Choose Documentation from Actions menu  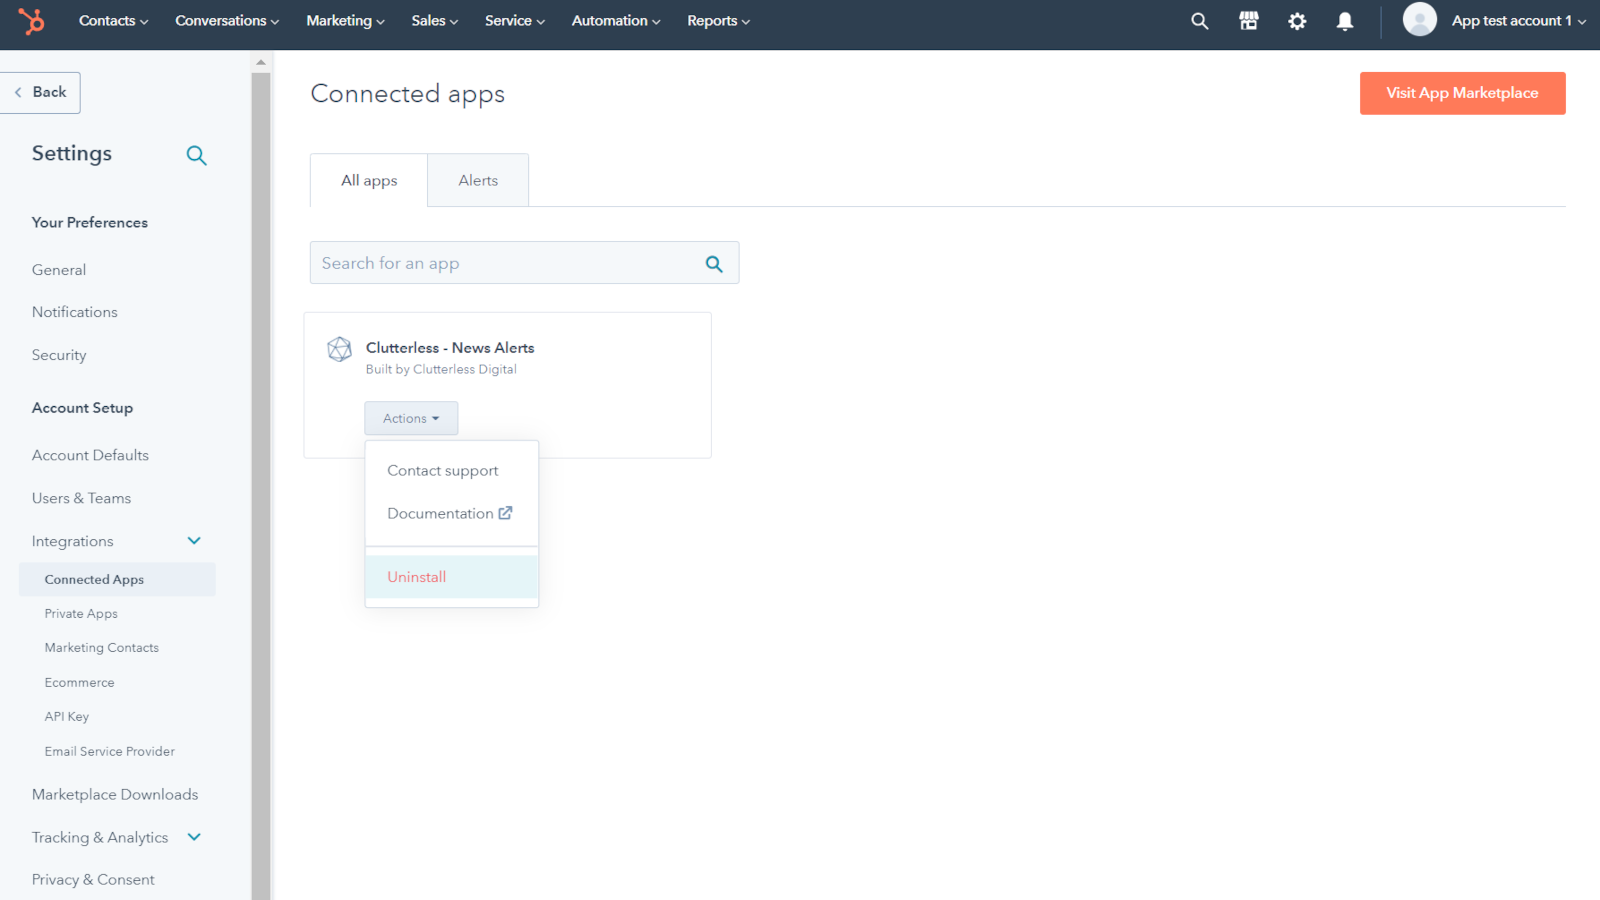click(x=450, y=513)
